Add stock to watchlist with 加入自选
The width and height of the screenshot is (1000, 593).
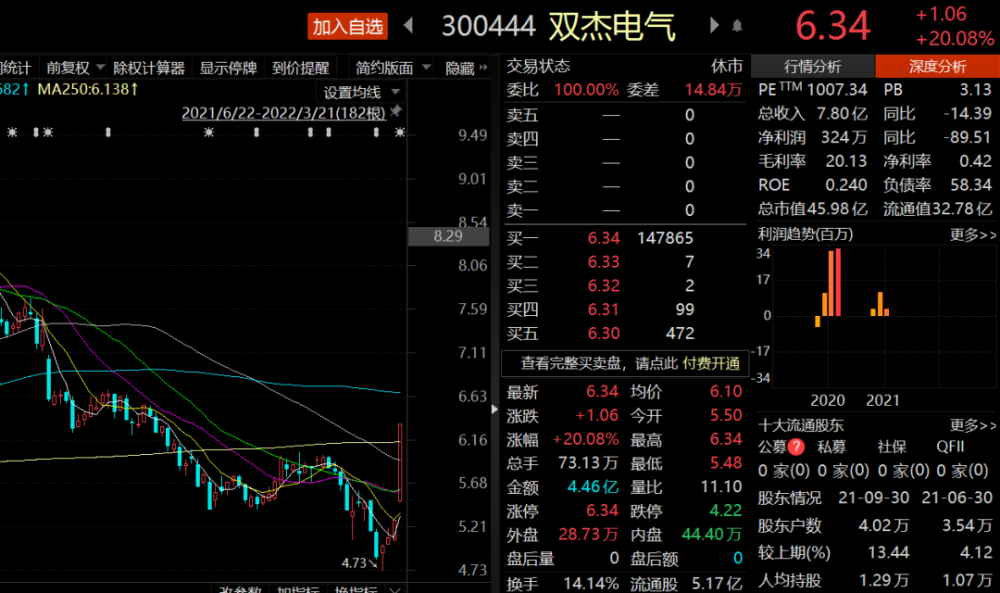point(348,27)
